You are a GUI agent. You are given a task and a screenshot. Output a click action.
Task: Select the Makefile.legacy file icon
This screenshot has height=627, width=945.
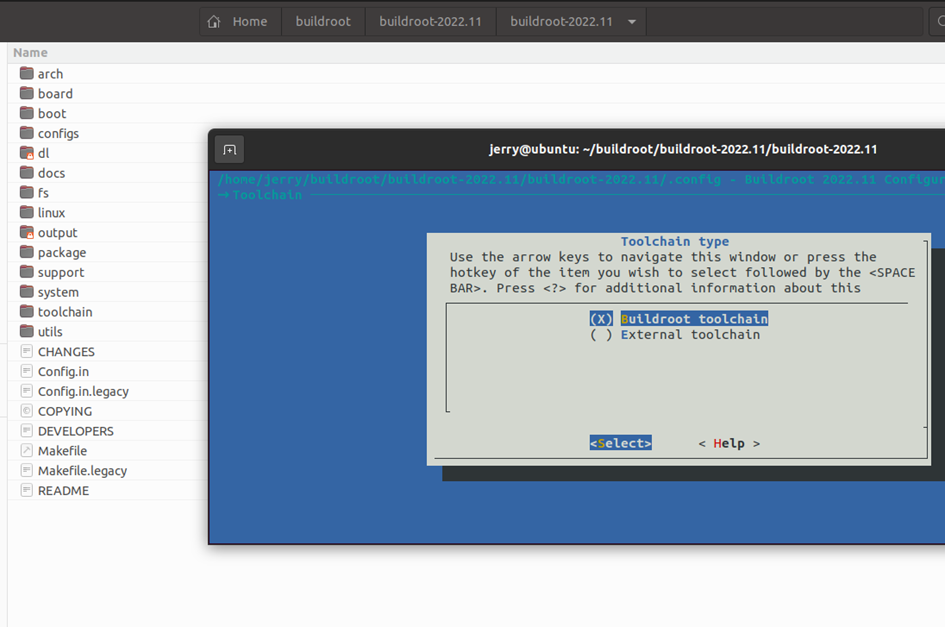tap(27, 471)
